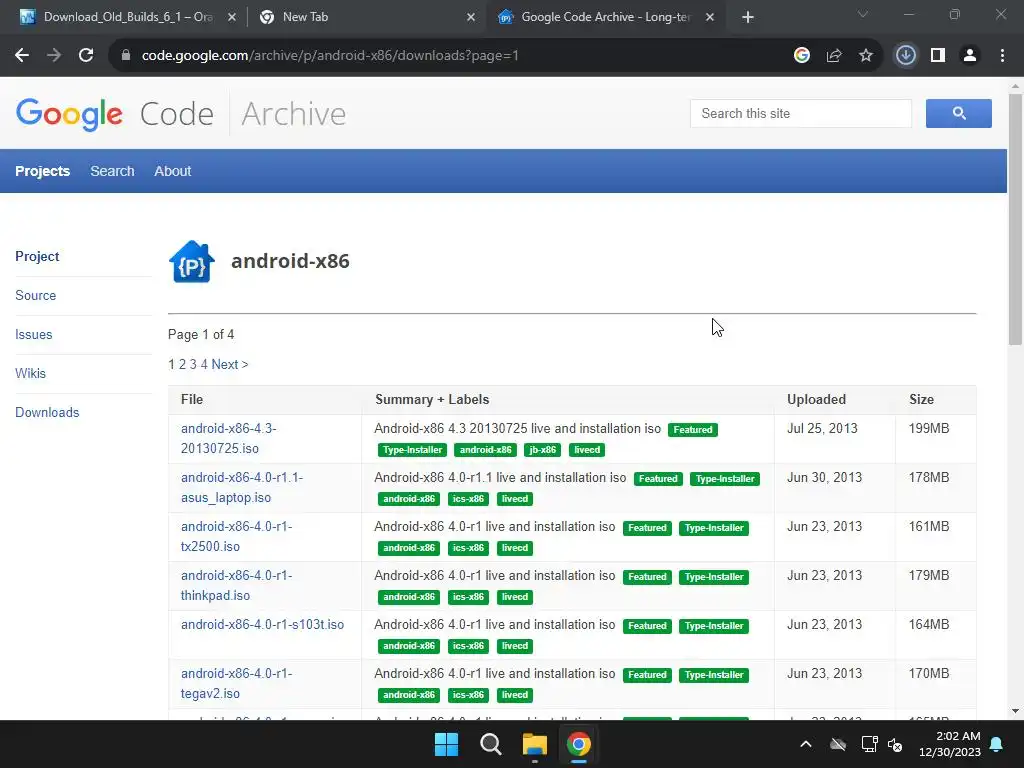Image resolution: width=1024 pixels, height=768 pixels.
Task: Show hidden tray icons chevron
Action: [x=806, y=744]
